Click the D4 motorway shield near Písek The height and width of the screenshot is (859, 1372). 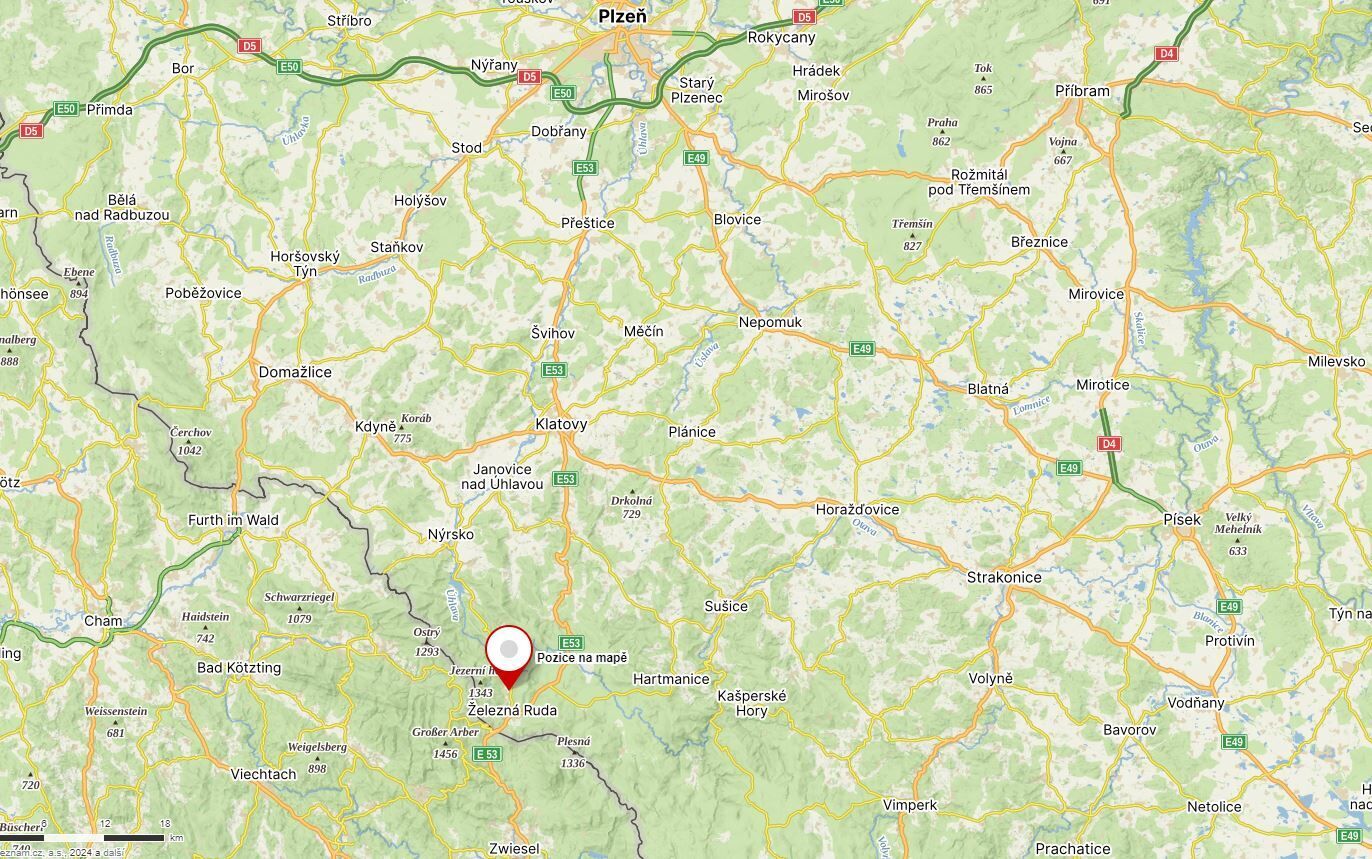(x=1108, y=443)
